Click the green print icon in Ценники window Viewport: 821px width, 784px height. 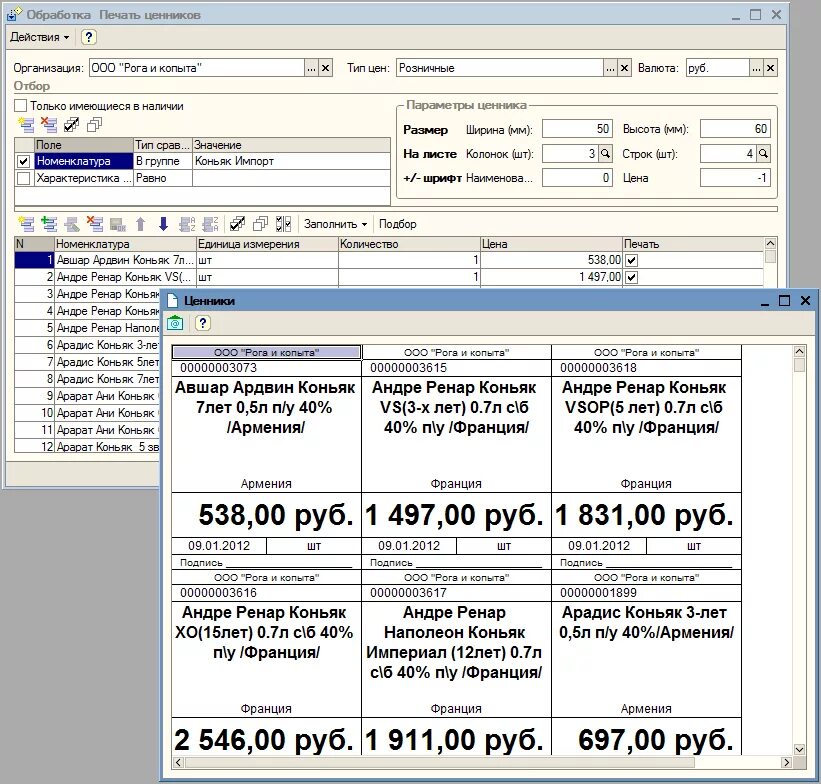point(175,323)
